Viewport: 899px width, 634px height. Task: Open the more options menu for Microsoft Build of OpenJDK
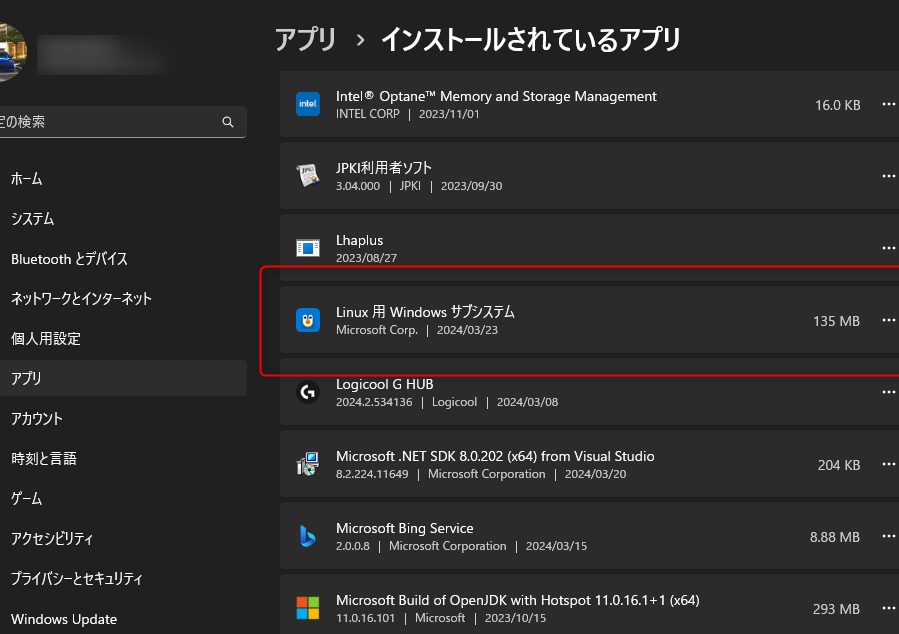888,608
